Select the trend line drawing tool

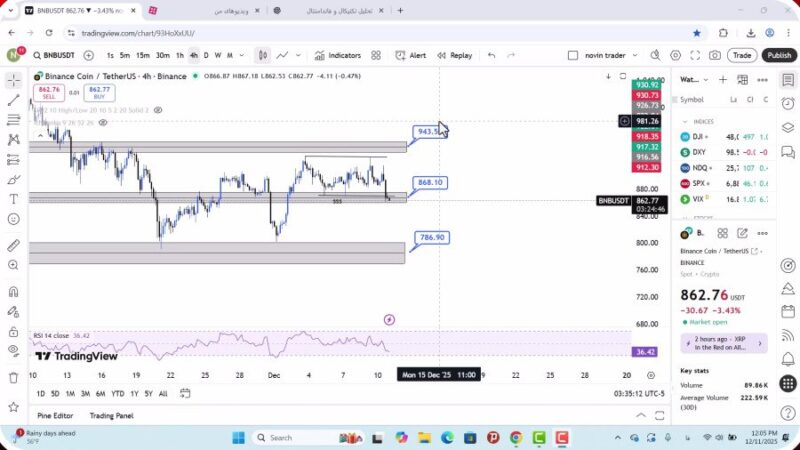[13, 100]
